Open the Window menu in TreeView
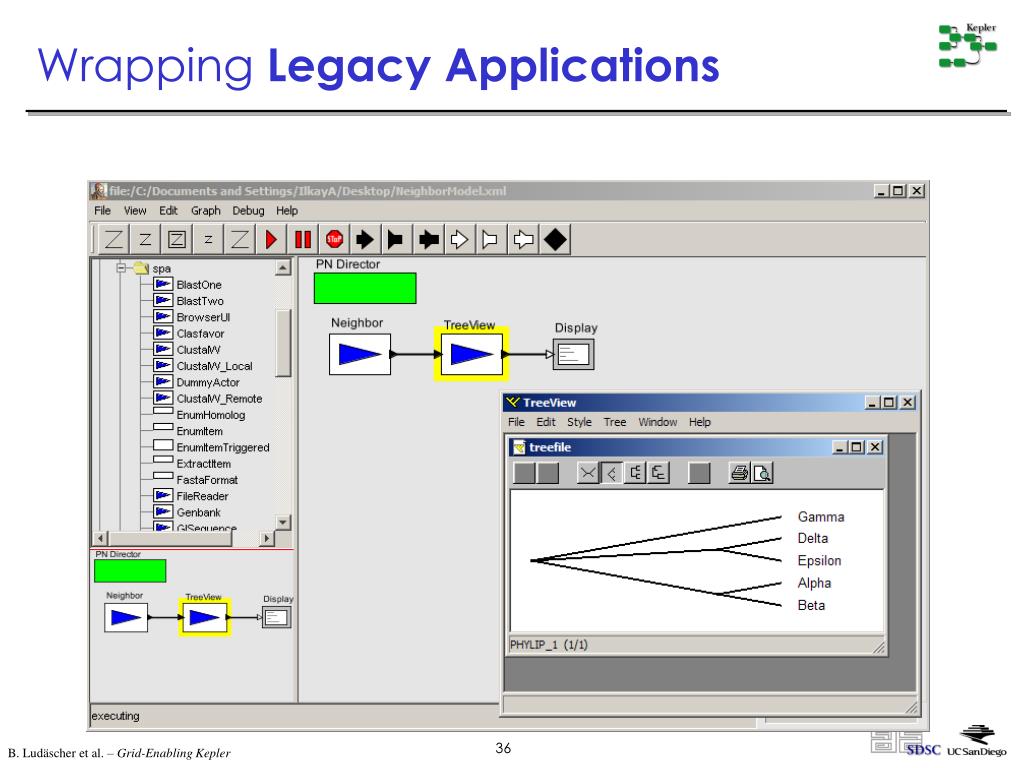The width and height of the screenshot is (1024, 768). coord(658,422)
